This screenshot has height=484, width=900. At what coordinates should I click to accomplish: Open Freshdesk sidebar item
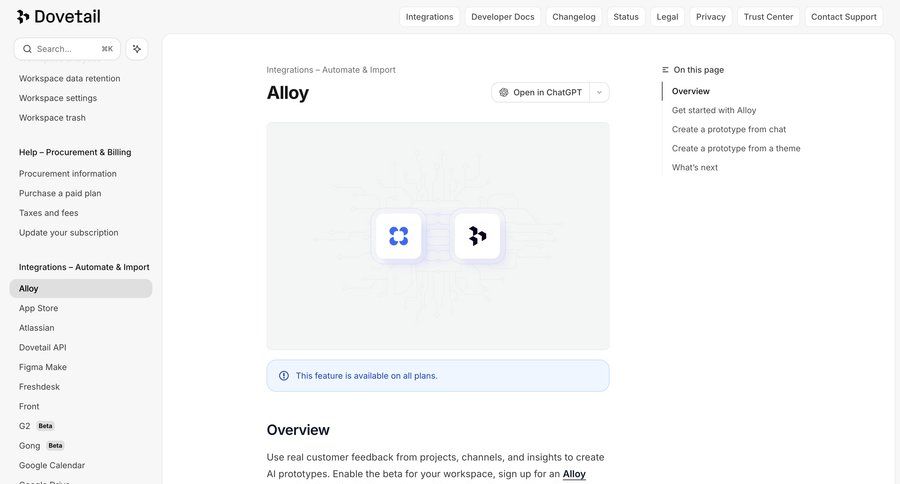coord(40,387)
